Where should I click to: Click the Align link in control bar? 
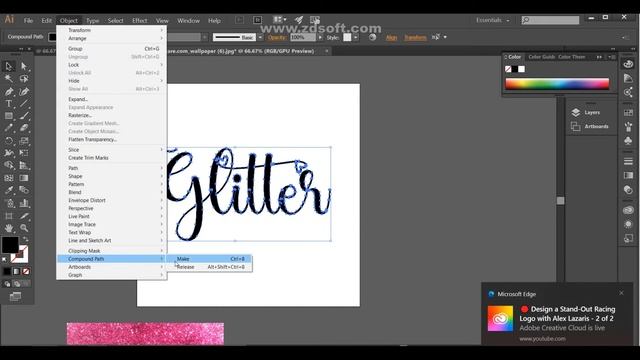pos(391,38)
